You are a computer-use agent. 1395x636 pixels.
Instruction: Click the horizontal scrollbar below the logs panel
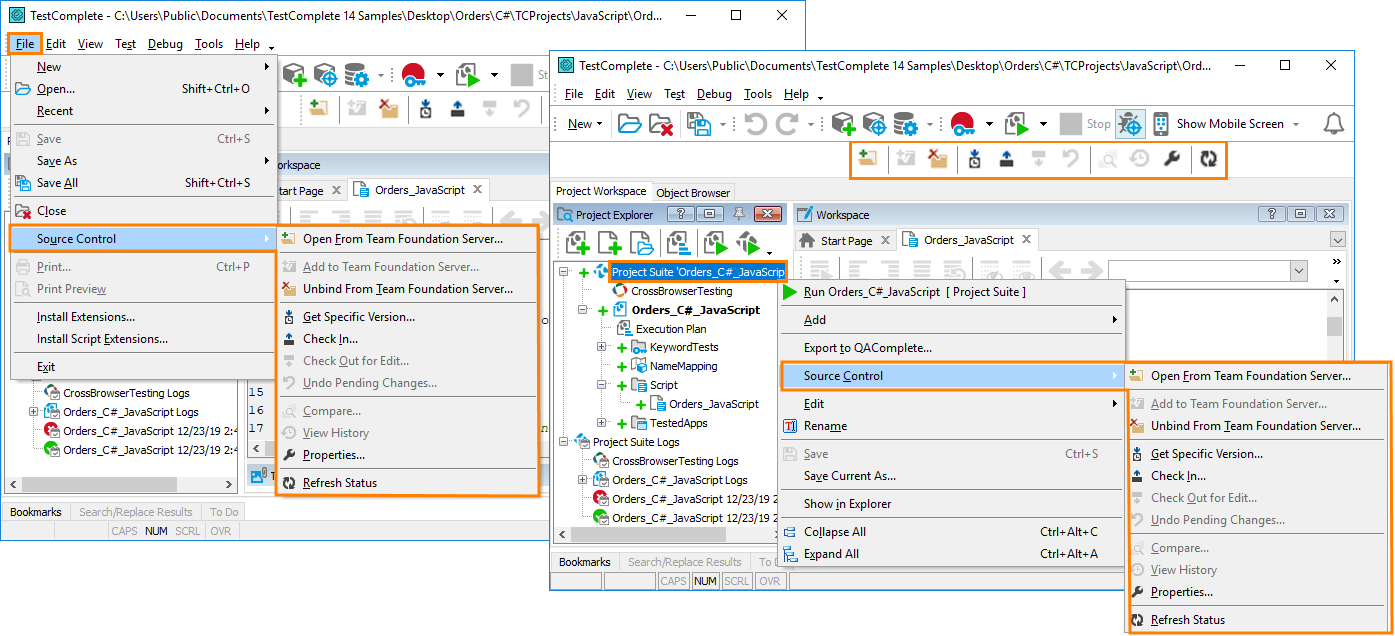pyautogui.click(x=650, y=534)
